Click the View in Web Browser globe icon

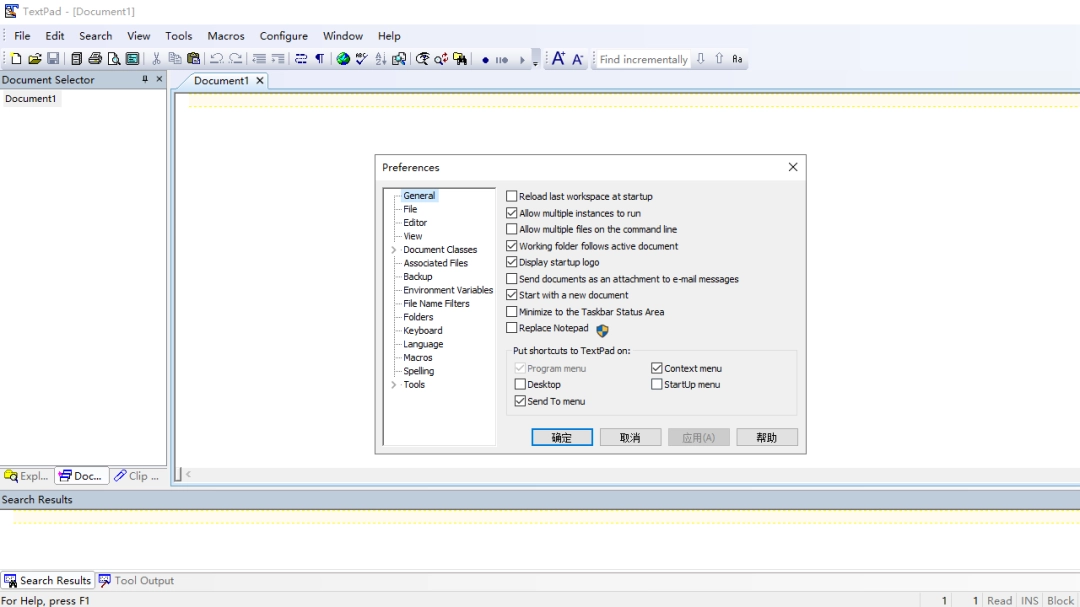click(343, 59)
